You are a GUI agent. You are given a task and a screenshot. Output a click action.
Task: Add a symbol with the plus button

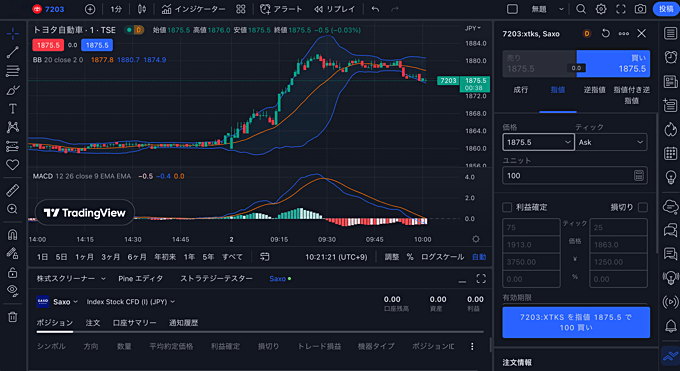(x=90, y=9)
